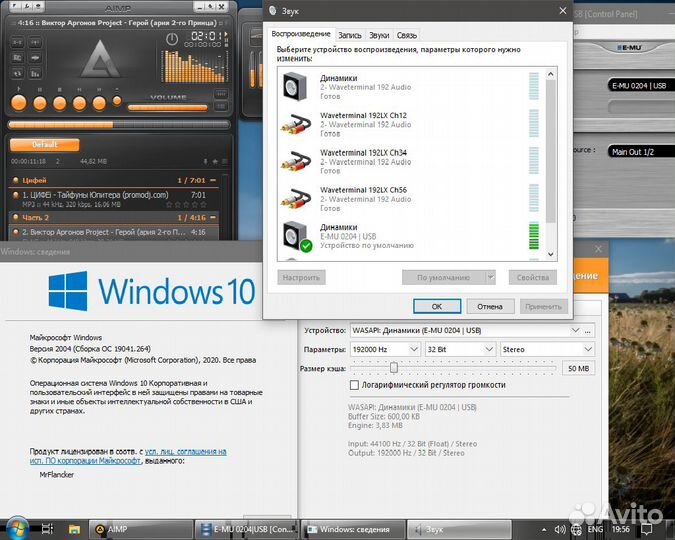Viewport: 675px width, 540px height.
Task: Click the AIMP orange pause button
Action: 40,103
